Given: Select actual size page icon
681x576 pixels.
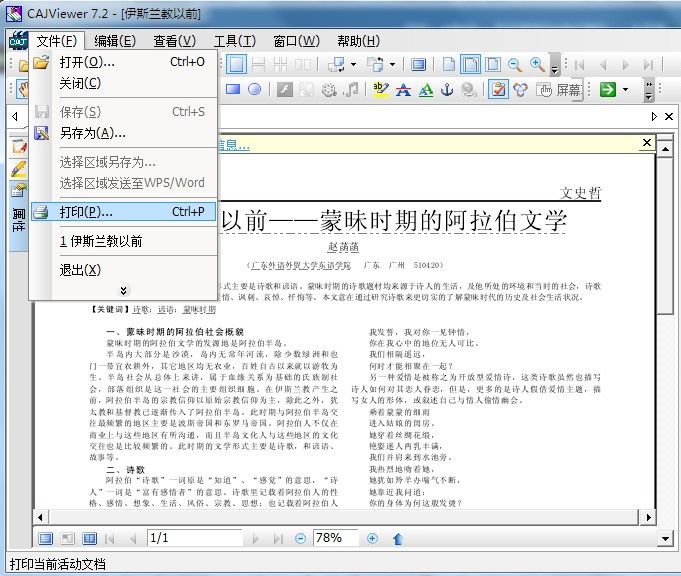Looking at the screenshot, I should [449, 65].
